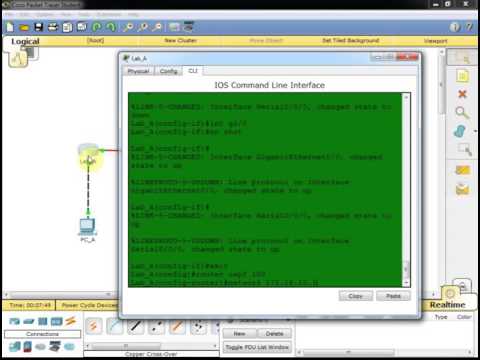Click the New file icon in toolbar
Viewport: 480px width, 360px height.
tap(10, 27)
